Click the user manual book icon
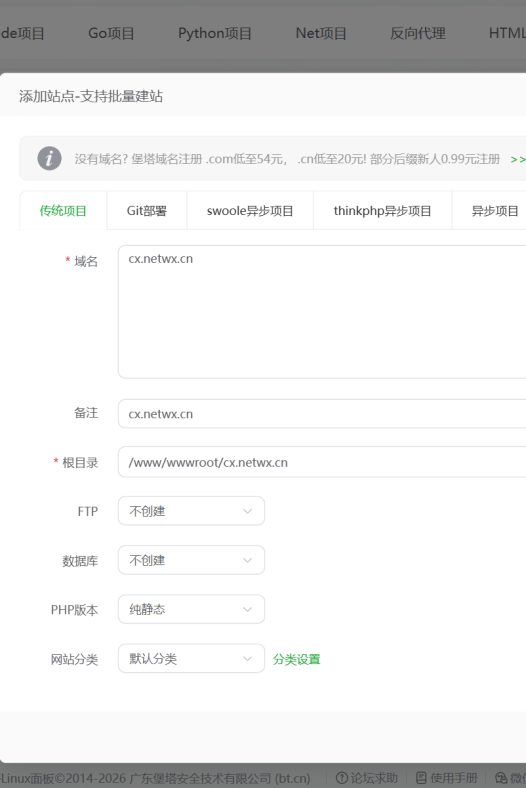Image resolution: width=526 pixels, height=788 pixels. 422,778
